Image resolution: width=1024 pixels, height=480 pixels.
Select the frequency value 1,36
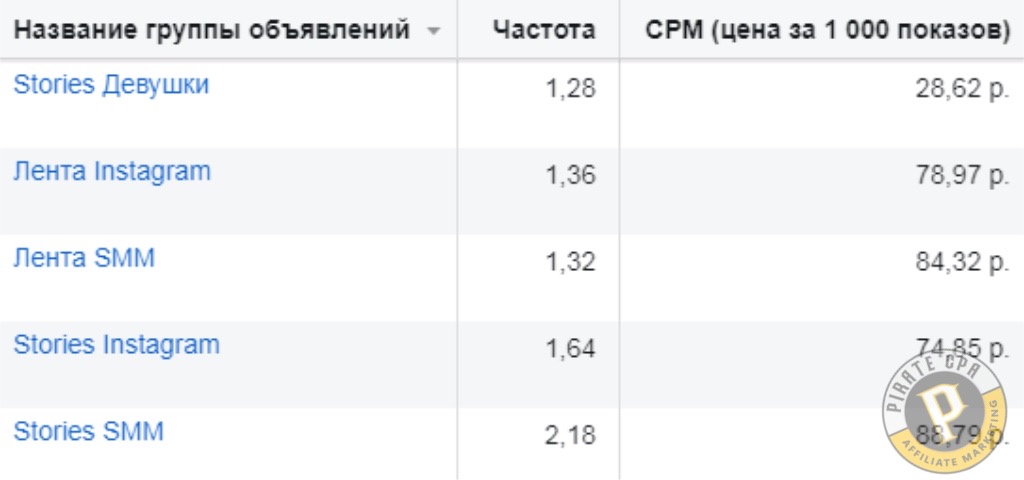570,175
